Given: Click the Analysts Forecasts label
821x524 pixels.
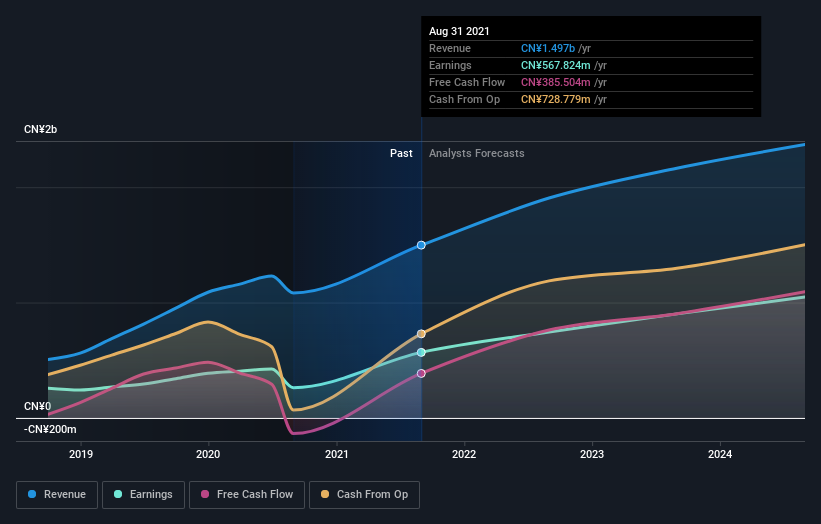Looking at the screenshot, I should [476, 153].
